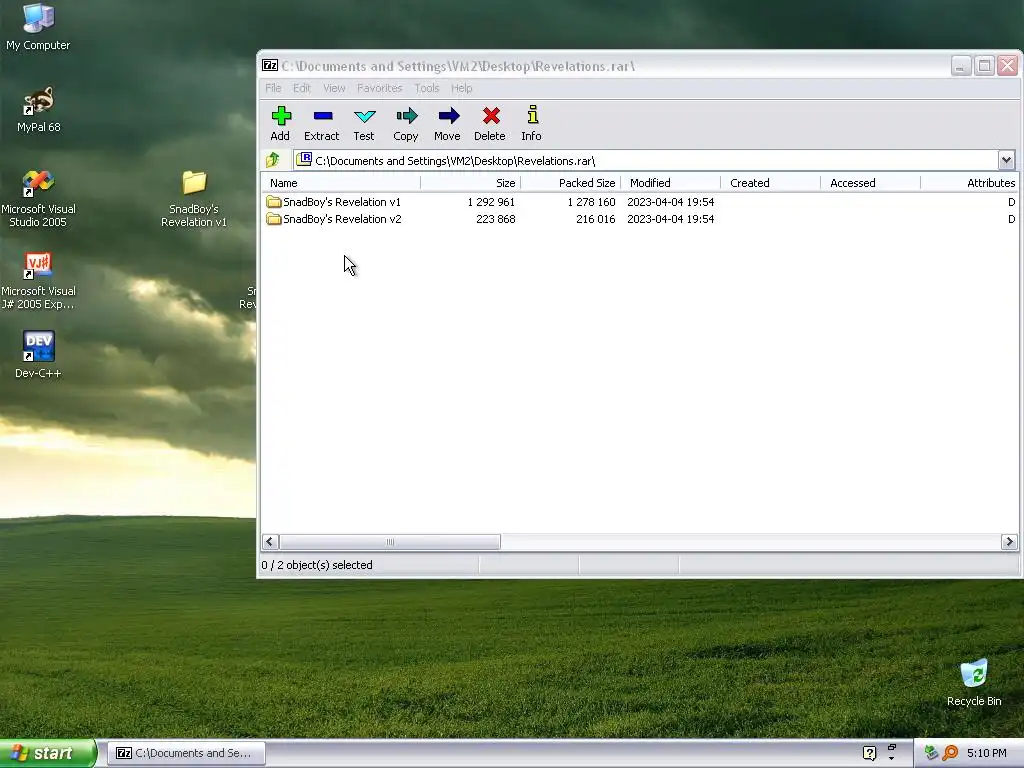Maximize the 7-Zip window

[984, 65]
